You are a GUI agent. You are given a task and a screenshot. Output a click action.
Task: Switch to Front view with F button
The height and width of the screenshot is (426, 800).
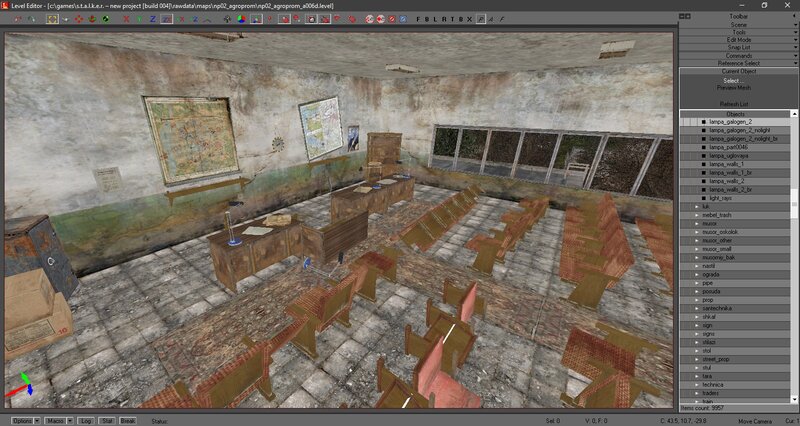(418, 19)
